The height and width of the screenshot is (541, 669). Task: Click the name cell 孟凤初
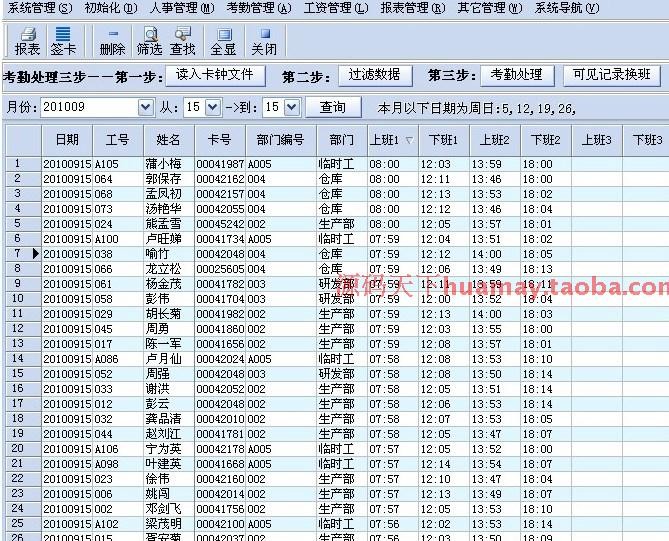click(169, 194)
